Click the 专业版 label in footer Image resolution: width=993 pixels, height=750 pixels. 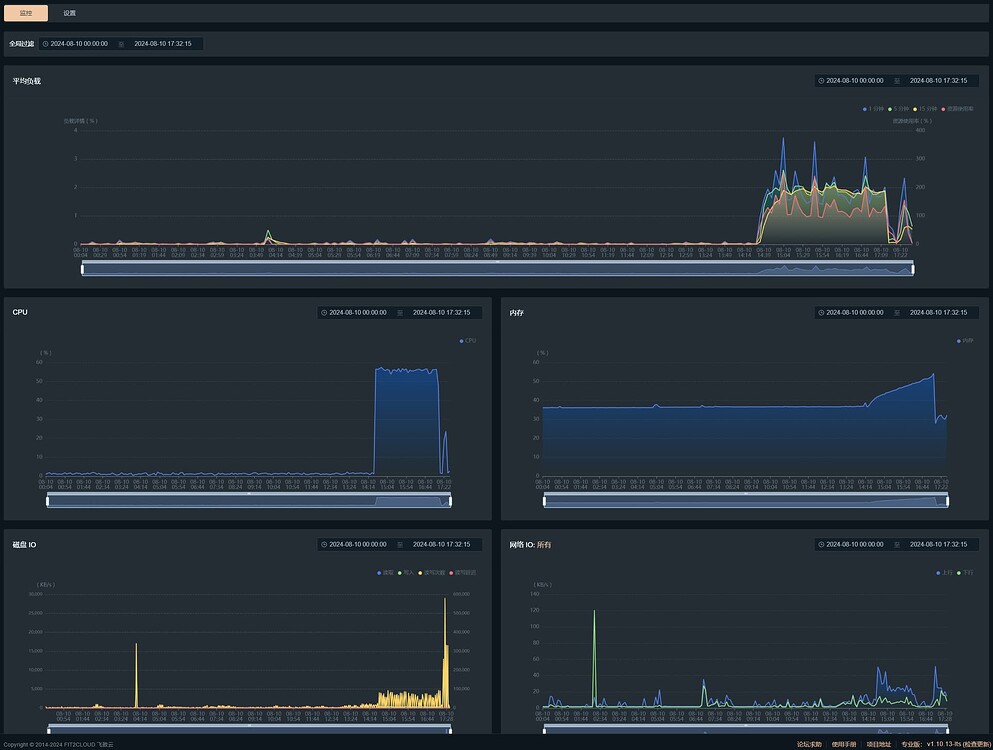point(911,744)
